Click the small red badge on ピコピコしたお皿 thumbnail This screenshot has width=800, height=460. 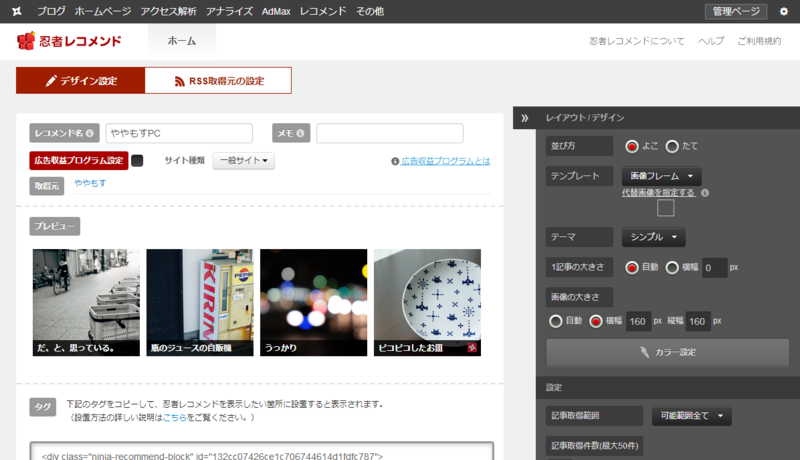[472, 348]
